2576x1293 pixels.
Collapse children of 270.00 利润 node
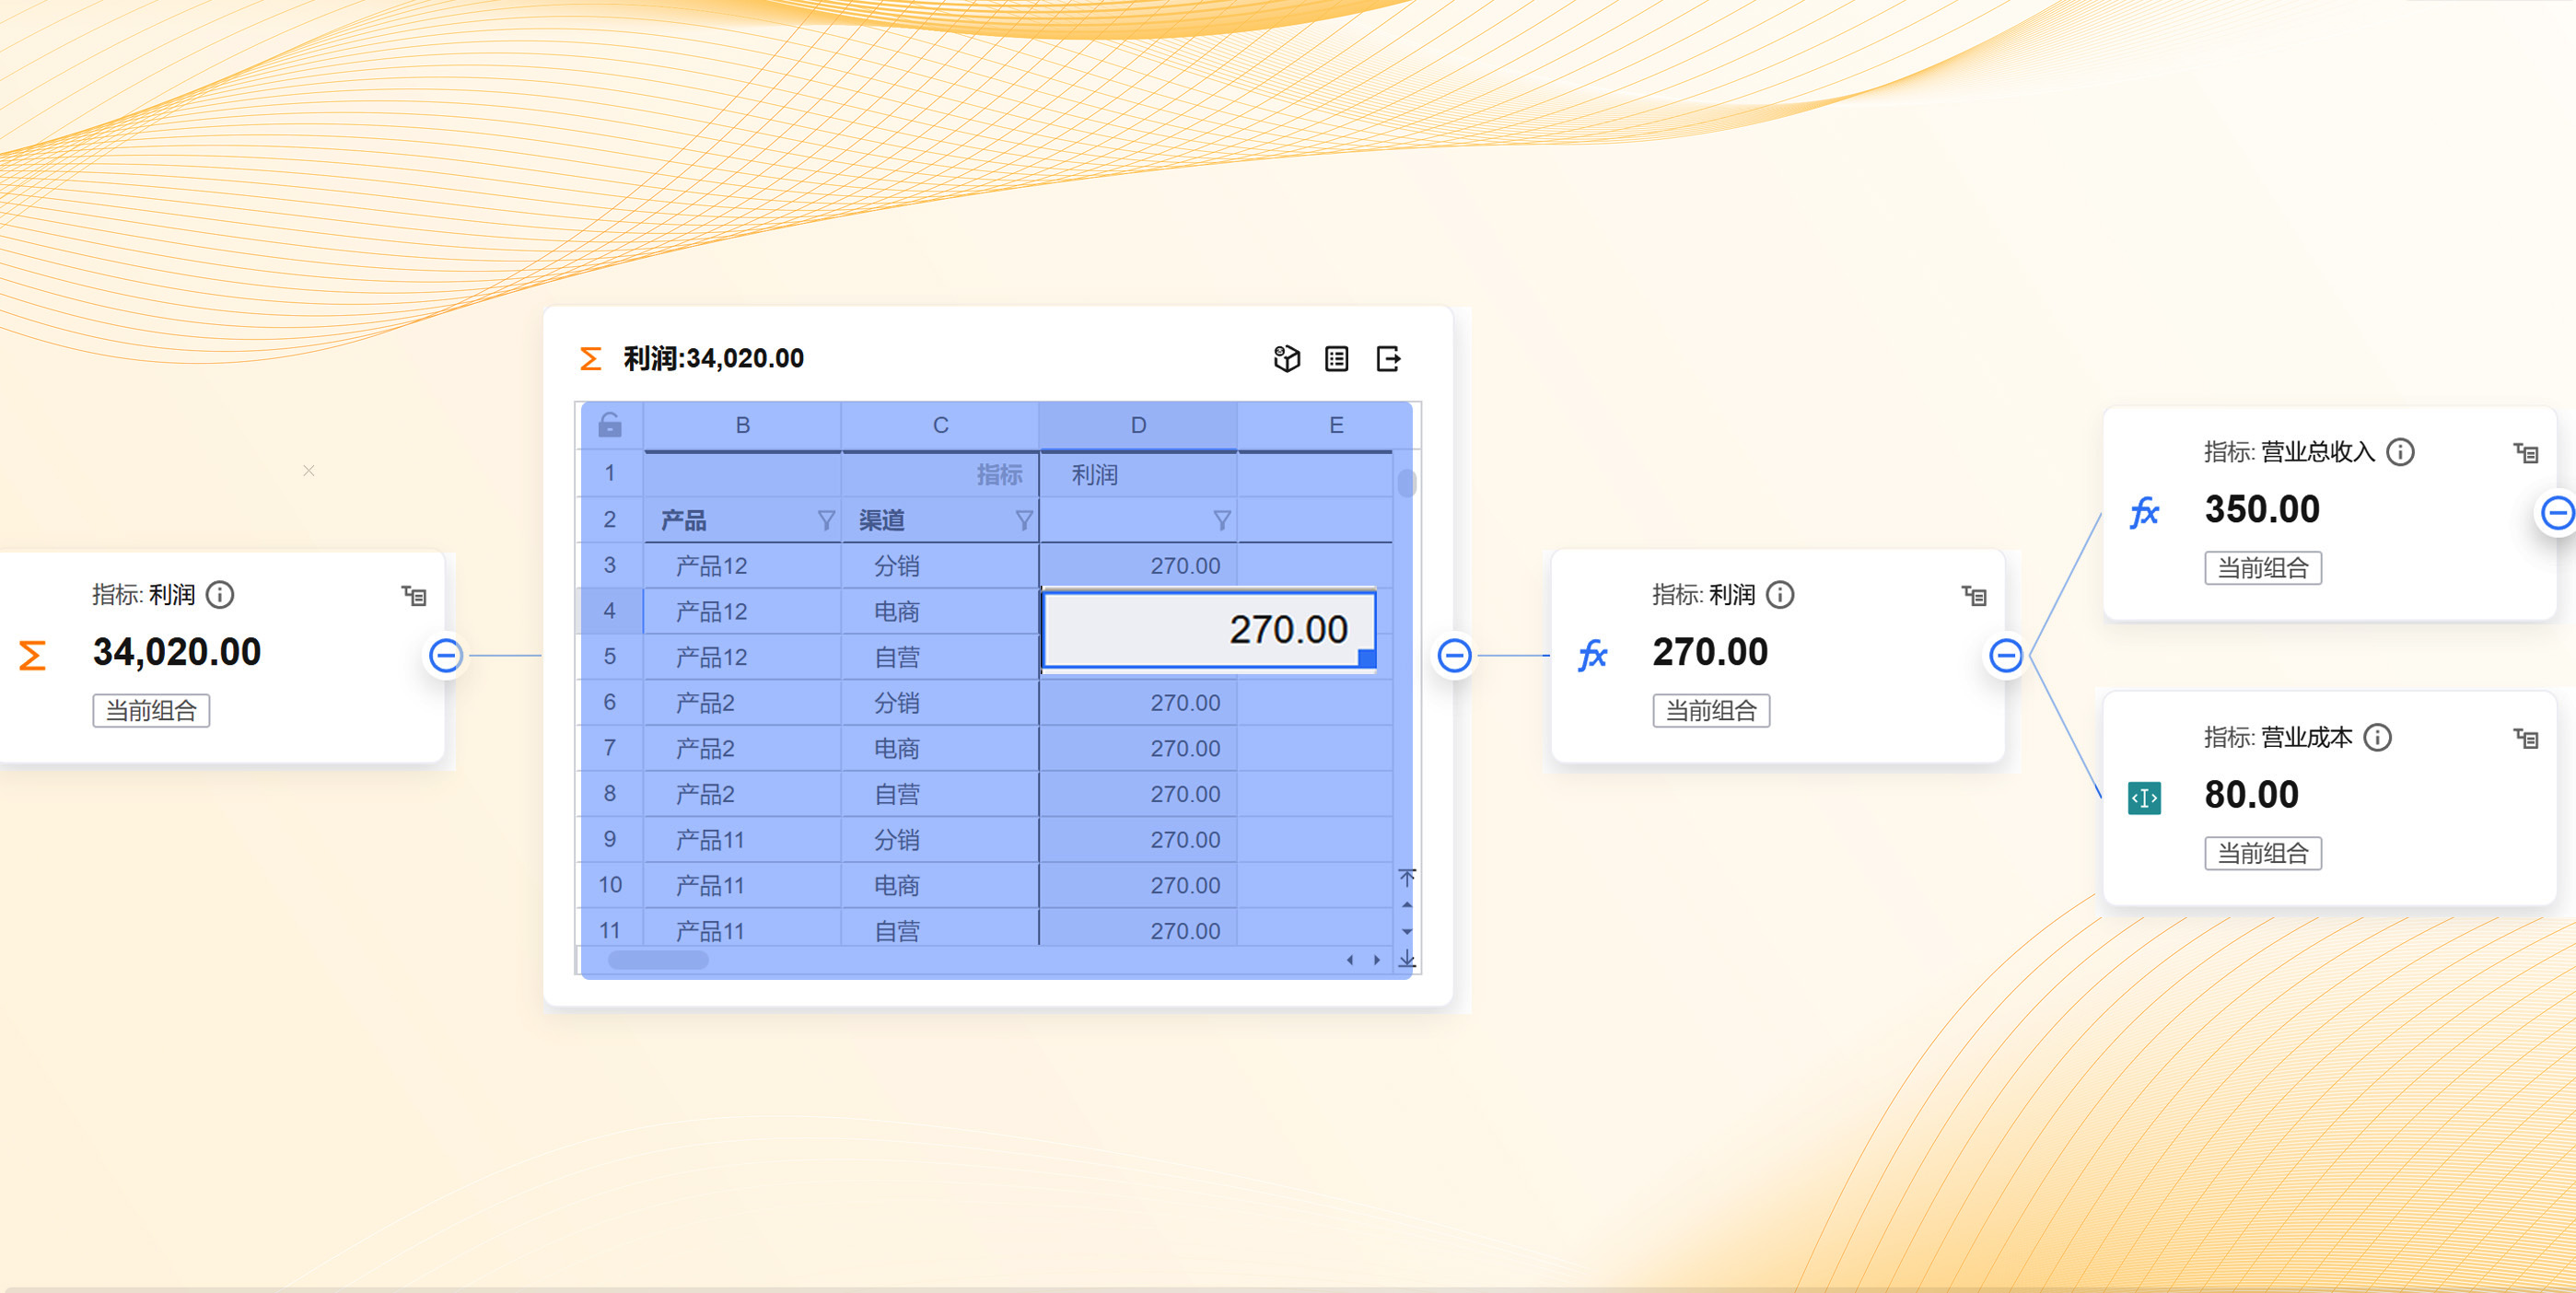[x=2005, y=655]
